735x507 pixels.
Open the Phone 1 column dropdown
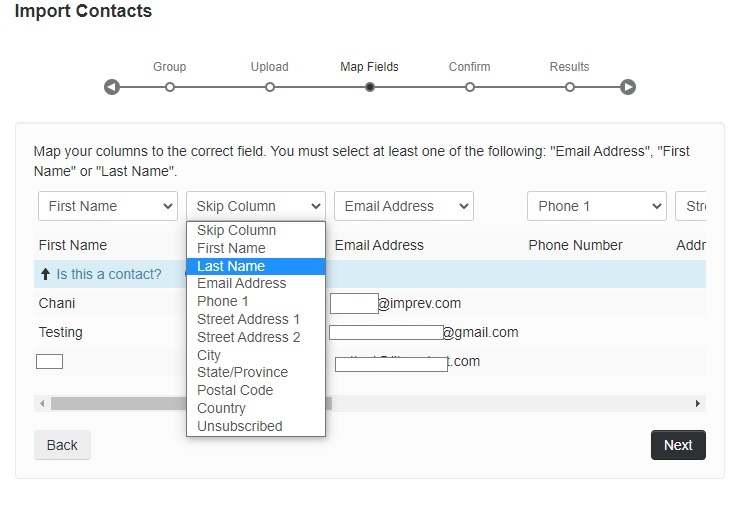(x=597, y=206)
